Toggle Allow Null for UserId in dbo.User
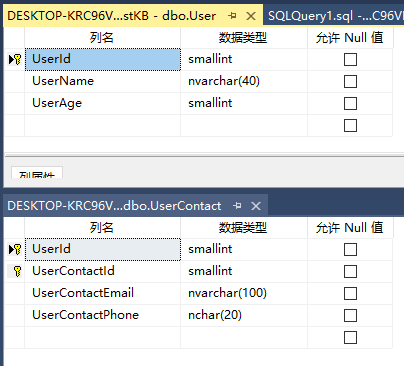 (350, 60)
